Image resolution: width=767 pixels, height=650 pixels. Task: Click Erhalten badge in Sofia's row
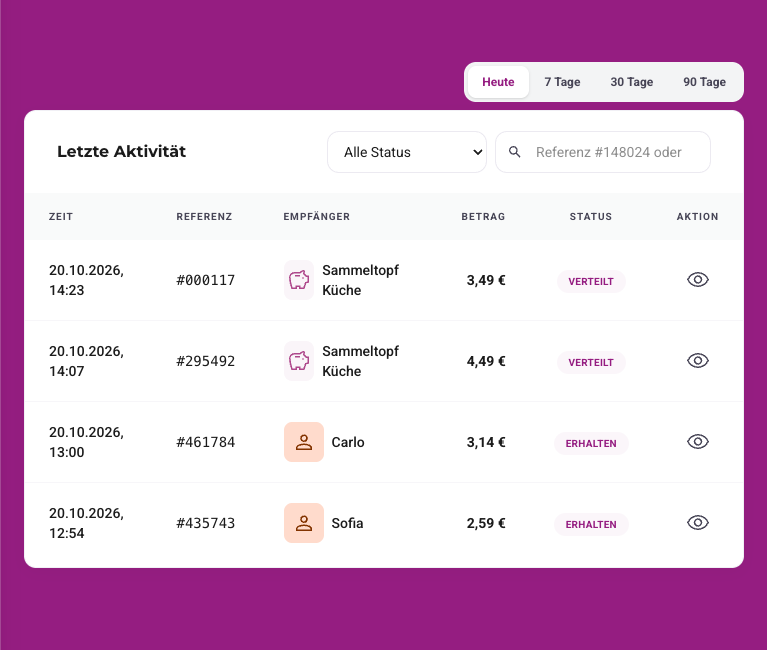pyautogui.click(x=591, y=524)
